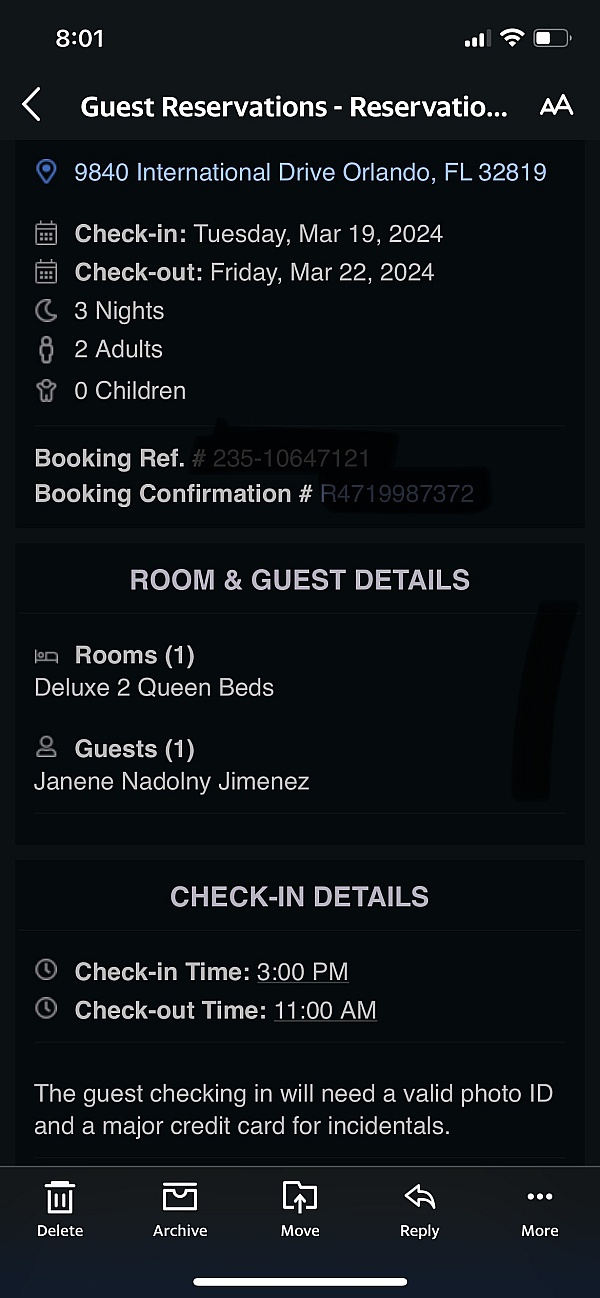This screenshot has height=1298, width=600.
Task: Tap the location pin icon beside the address
Action: [x=46, y=172]
